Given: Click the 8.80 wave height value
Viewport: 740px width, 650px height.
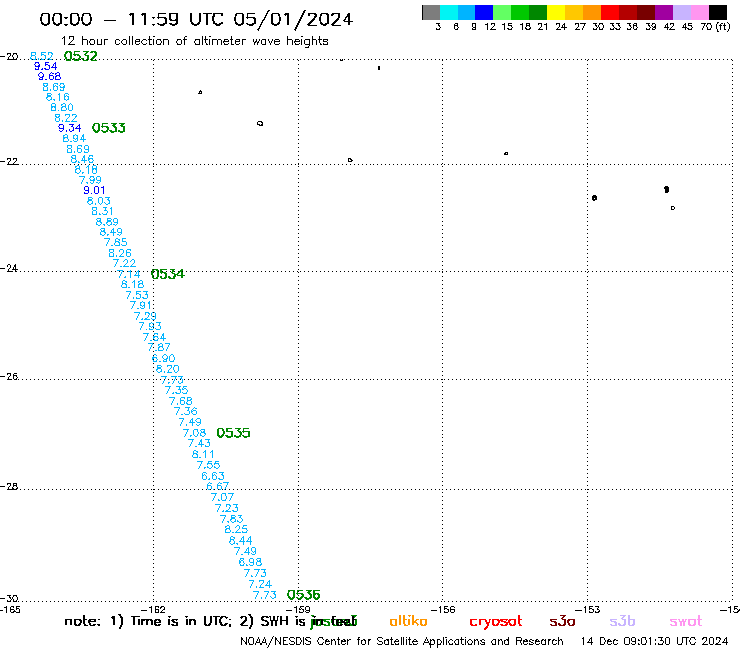Looking at the screenshot, I should point(62,107).
